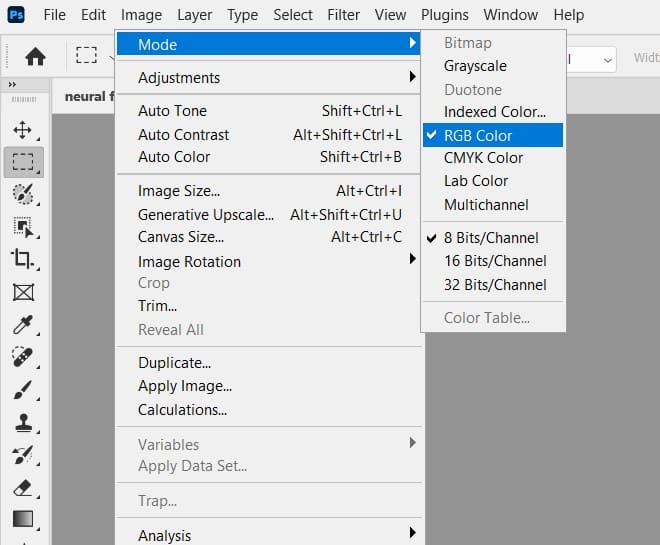Open the options bar dropdown chevron
Screen dimensions: 660x545
coord(607,60)
